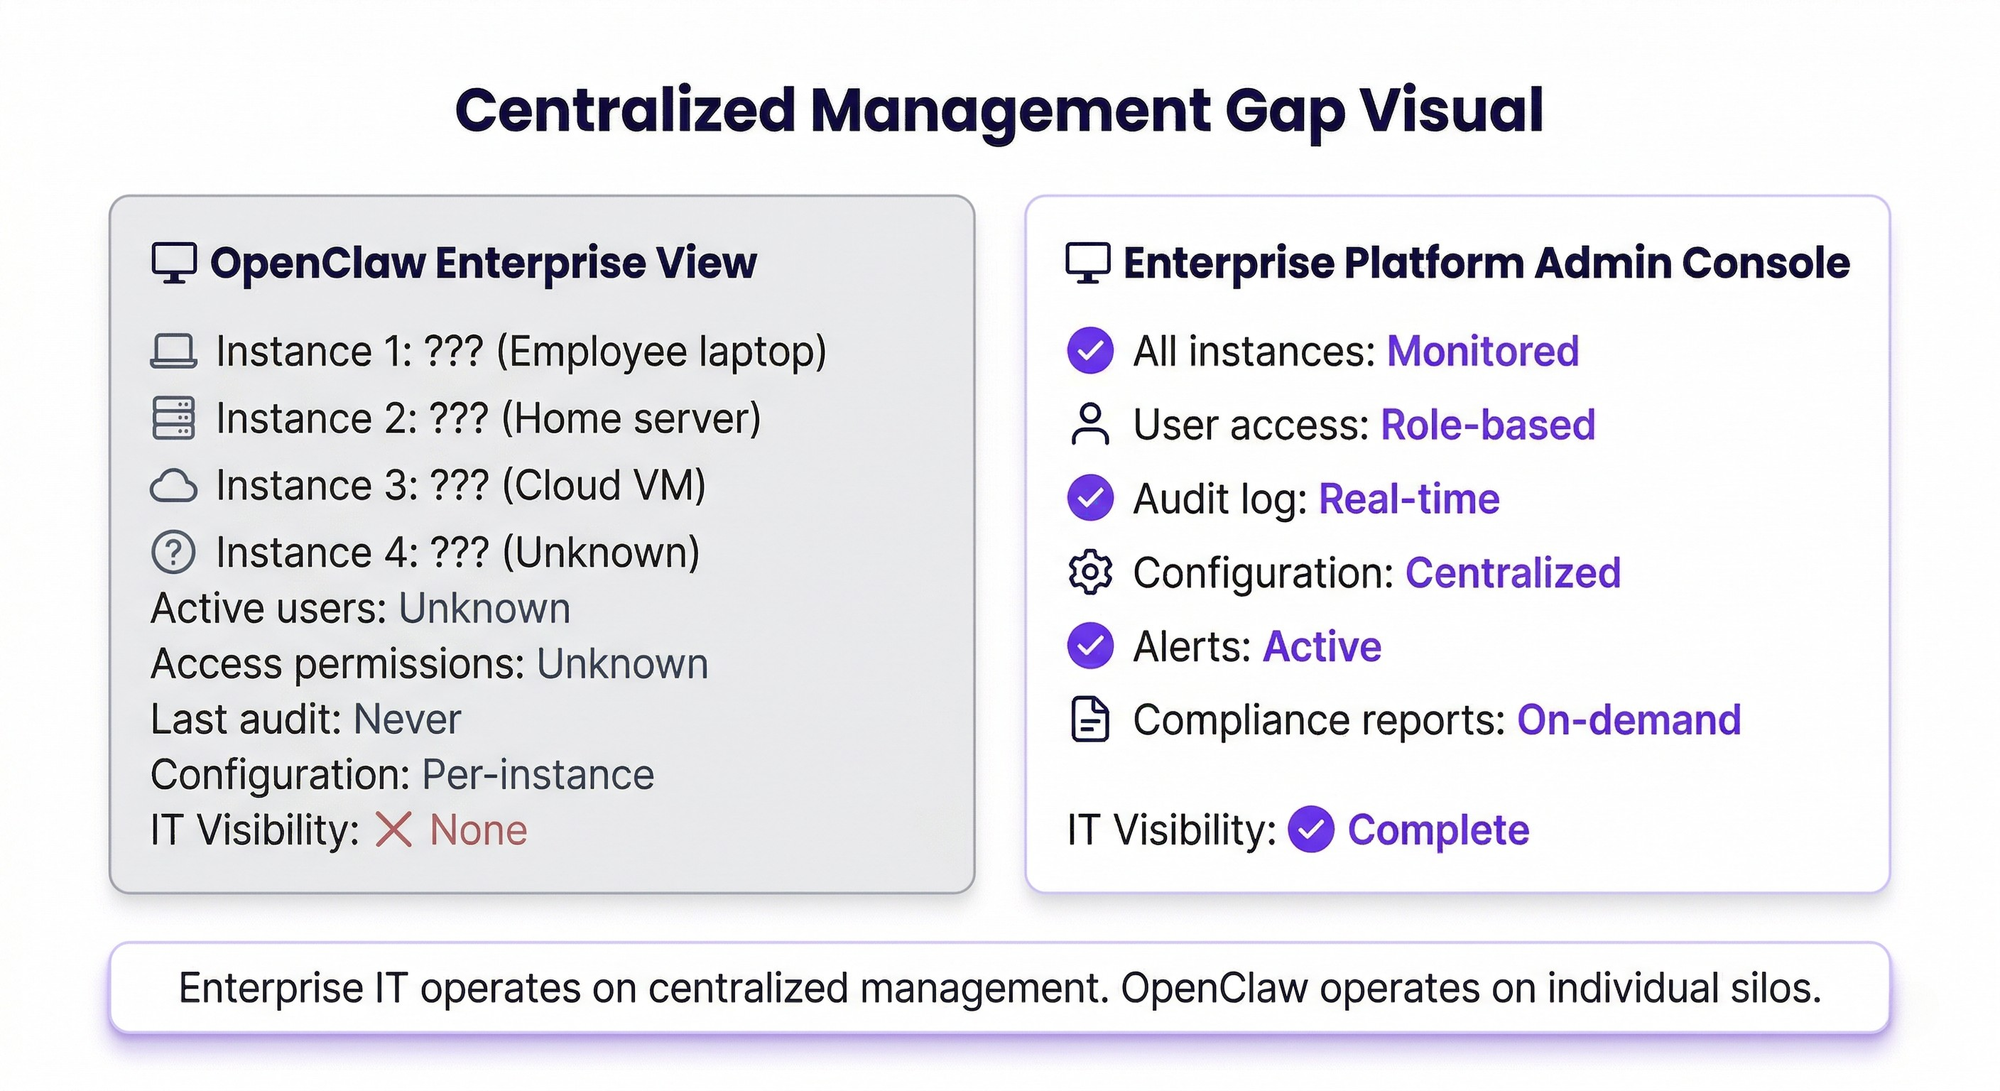Screen dimensions: 2000x1091
Task: Click the checkmark beside Audit log
Action: coord(1090,498)
